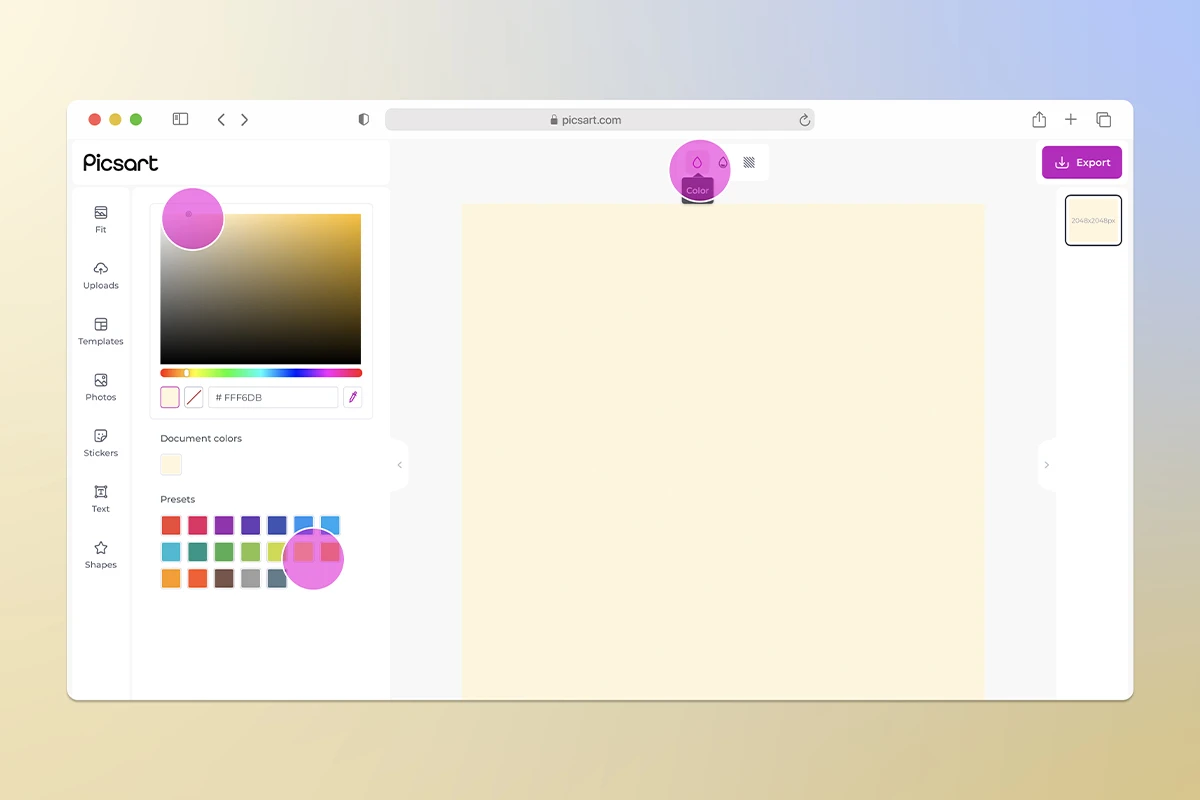The height and width of the screenshot is (800, 1200).
Task: Click the picsart.com address bar
Action: (x=600, y=119)
